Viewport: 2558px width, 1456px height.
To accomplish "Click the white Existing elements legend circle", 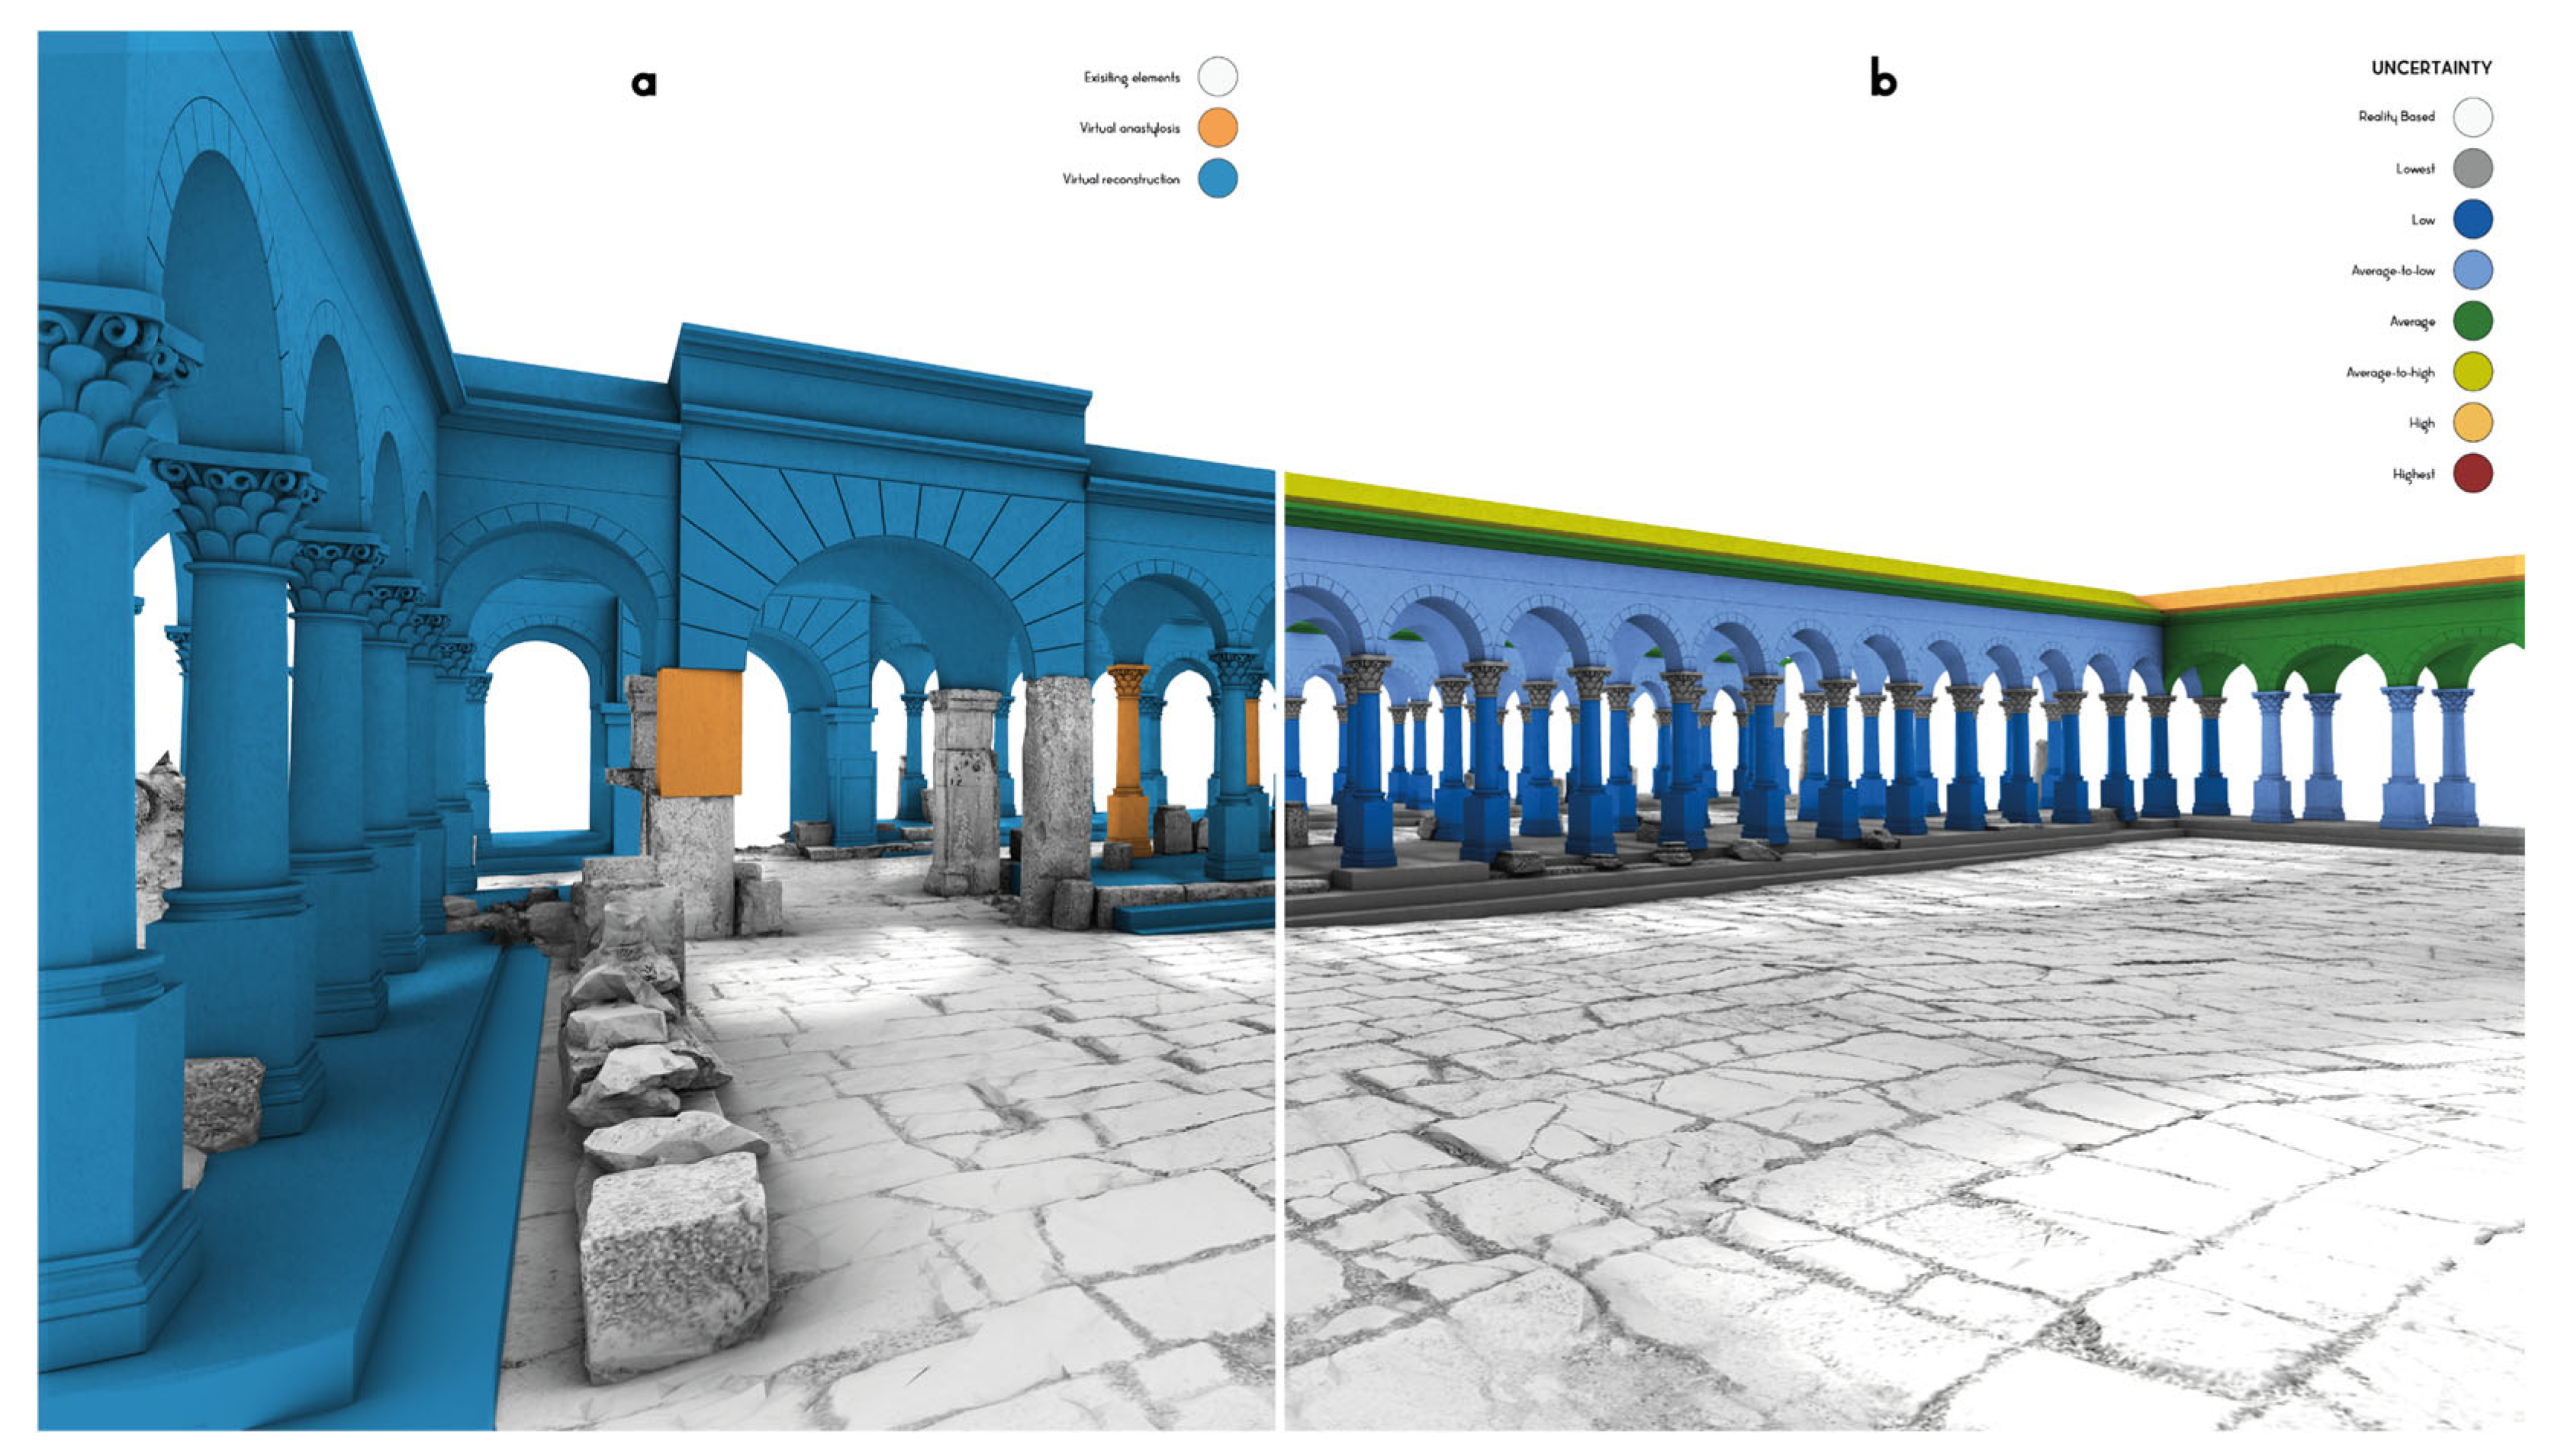I will tap(1217, 76).
